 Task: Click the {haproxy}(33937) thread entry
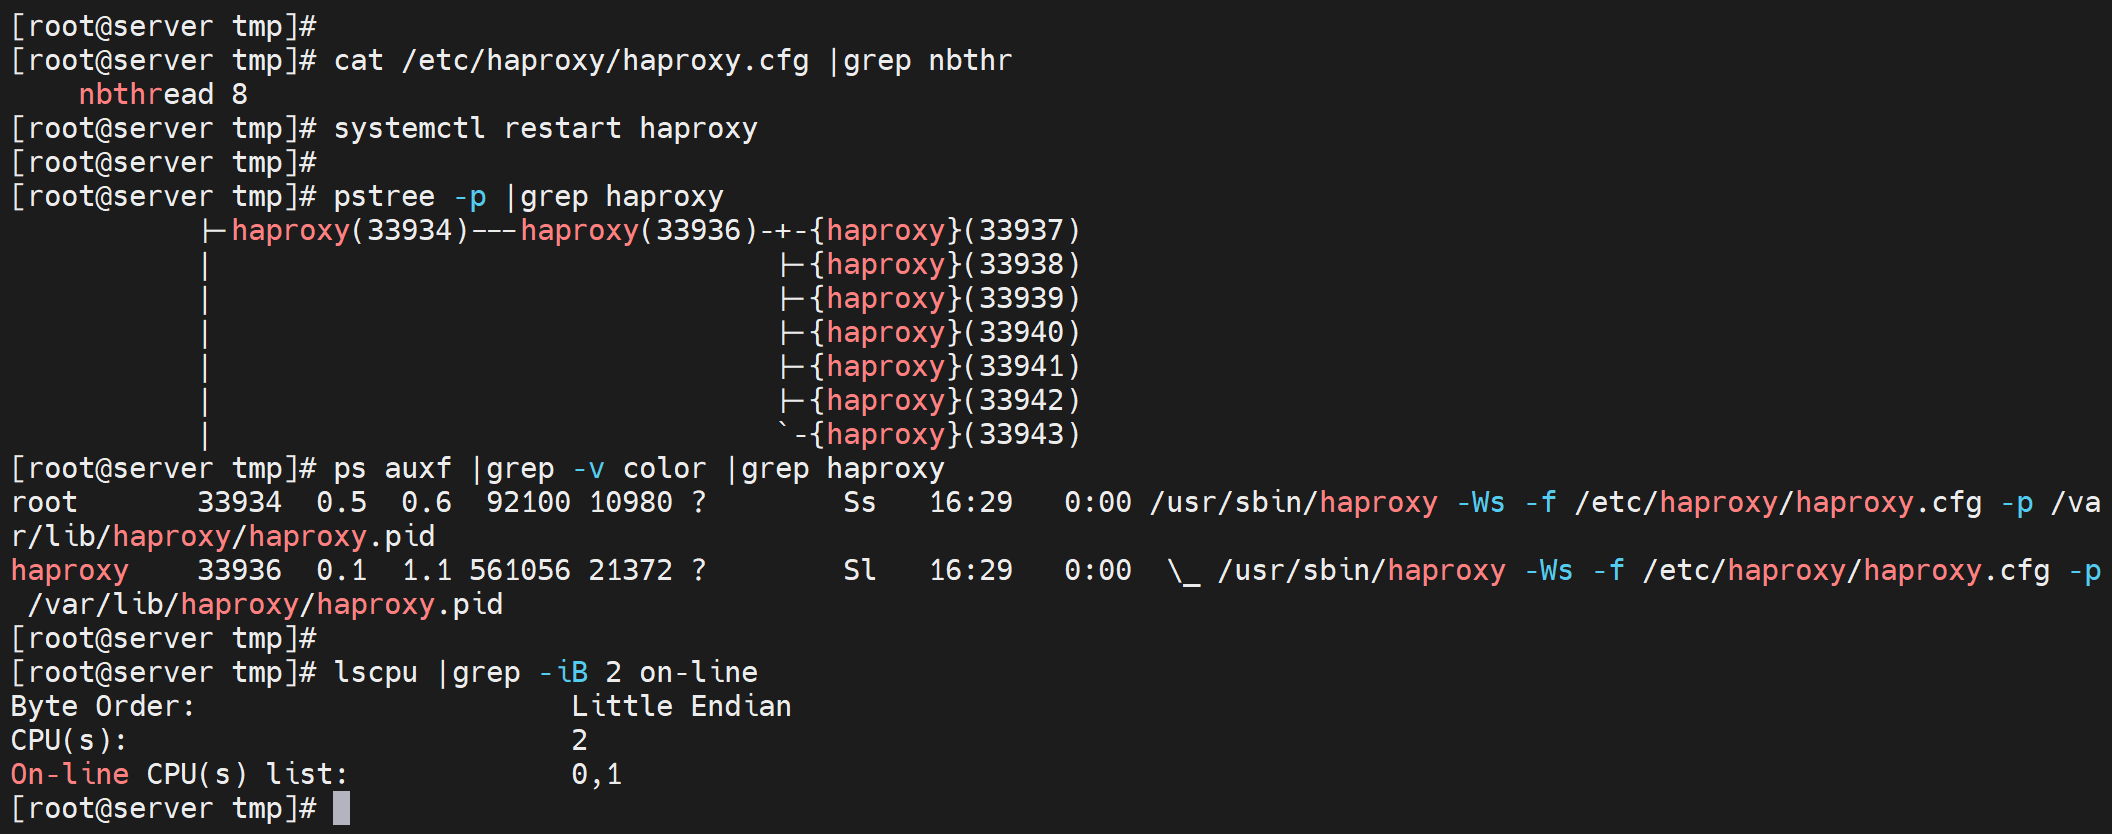[x=945, y=230]
